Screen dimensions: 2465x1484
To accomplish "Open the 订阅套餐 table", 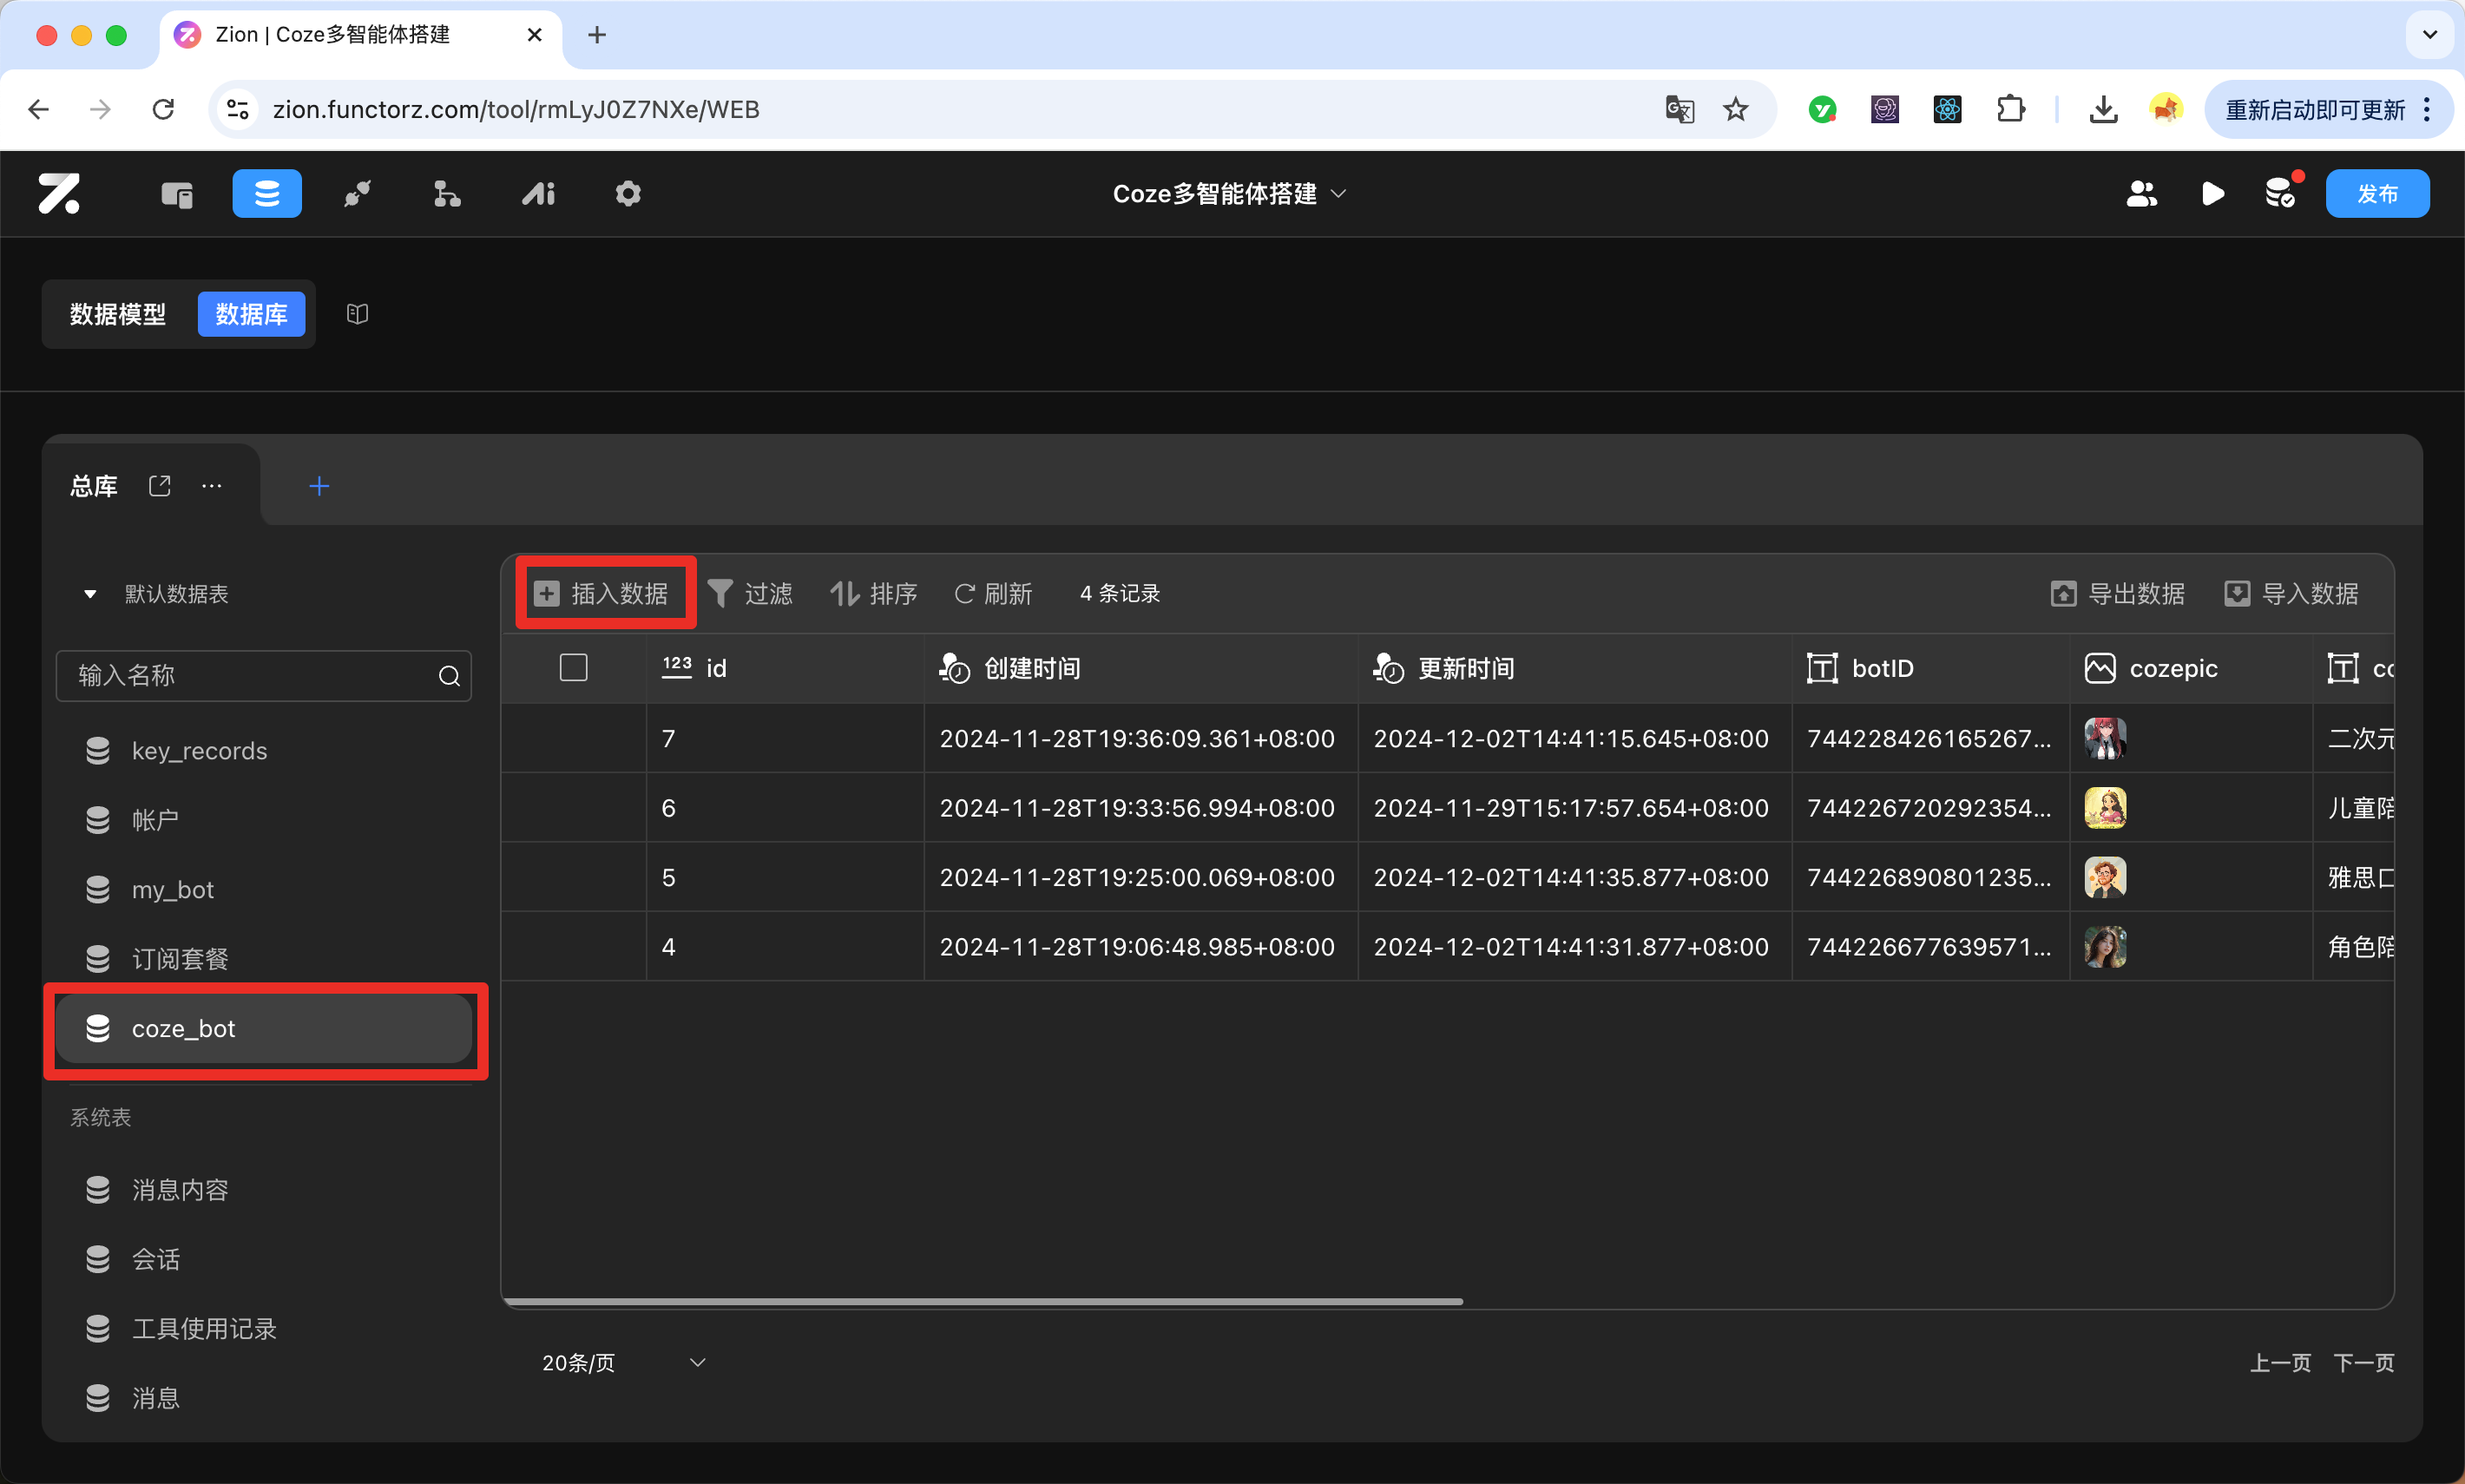I will click(264, 959).
